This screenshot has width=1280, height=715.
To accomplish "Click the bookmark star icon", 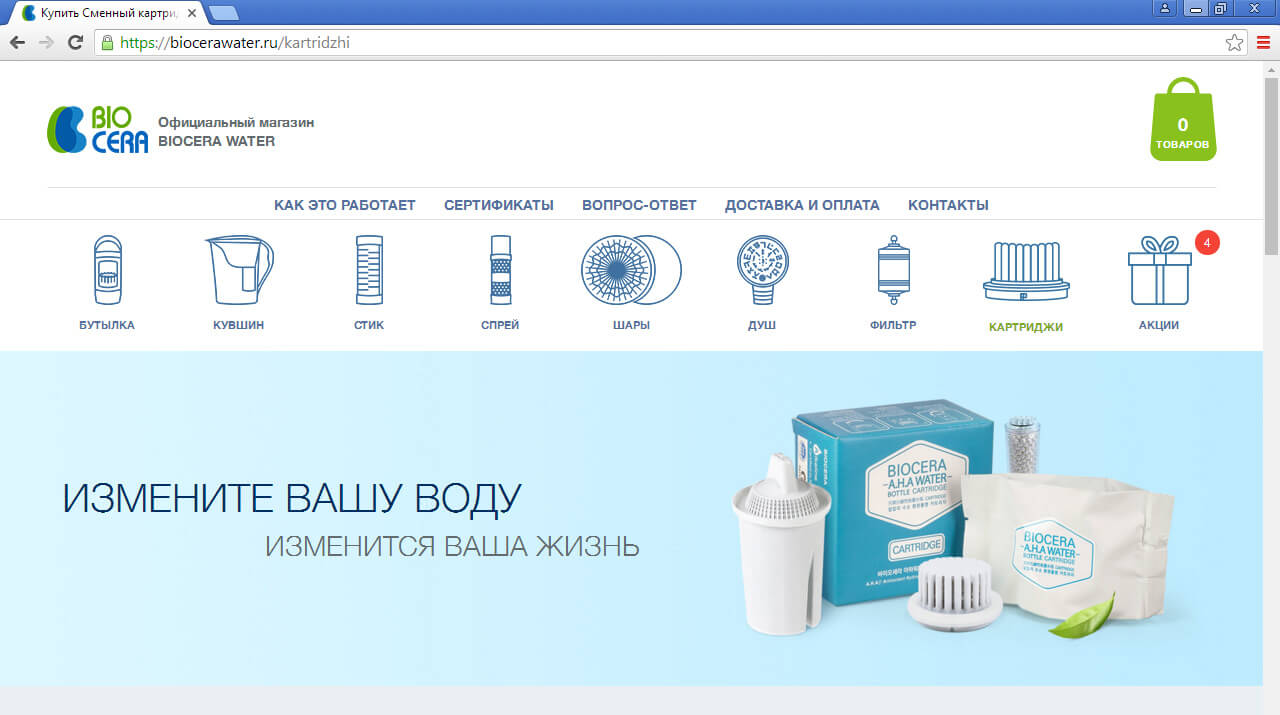I will pos(1232,42).
